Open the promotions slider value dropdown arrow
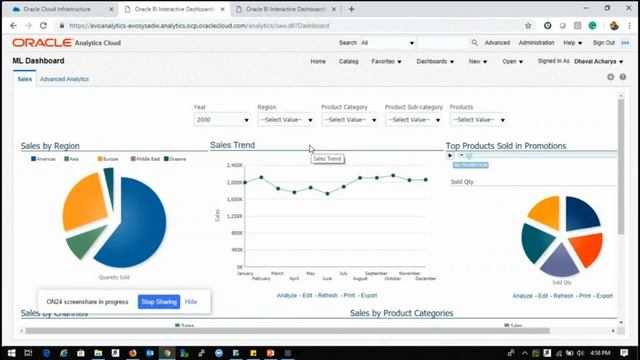The image size is (640, 360). [461, 156]
